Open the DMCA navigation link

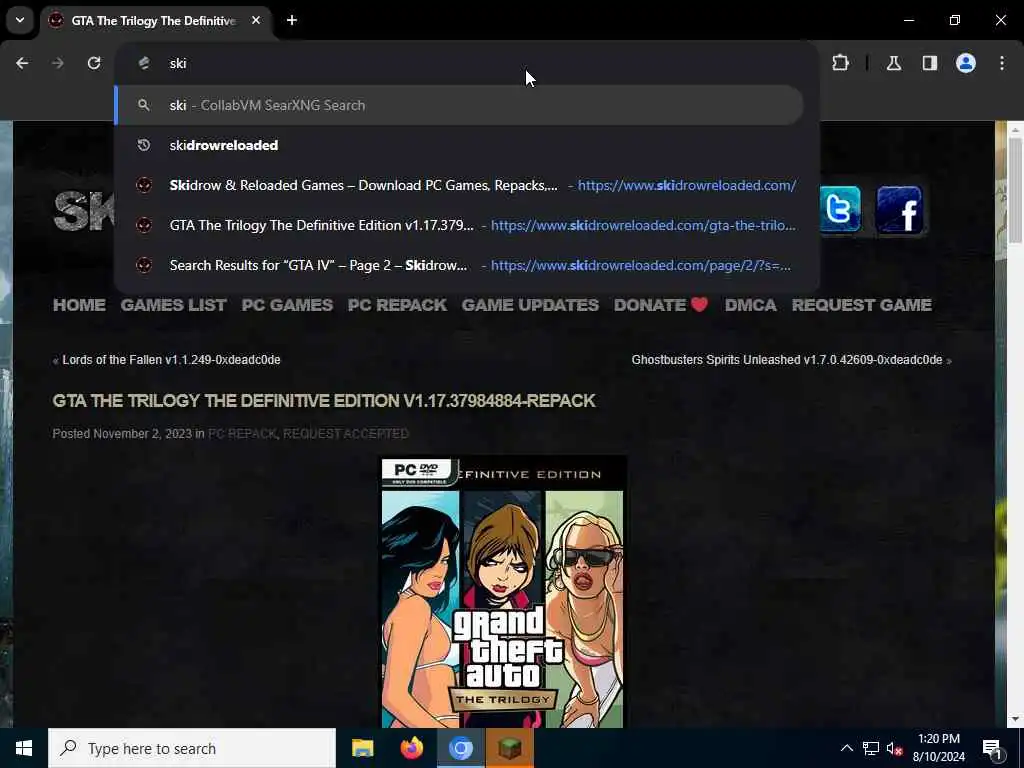750,305
